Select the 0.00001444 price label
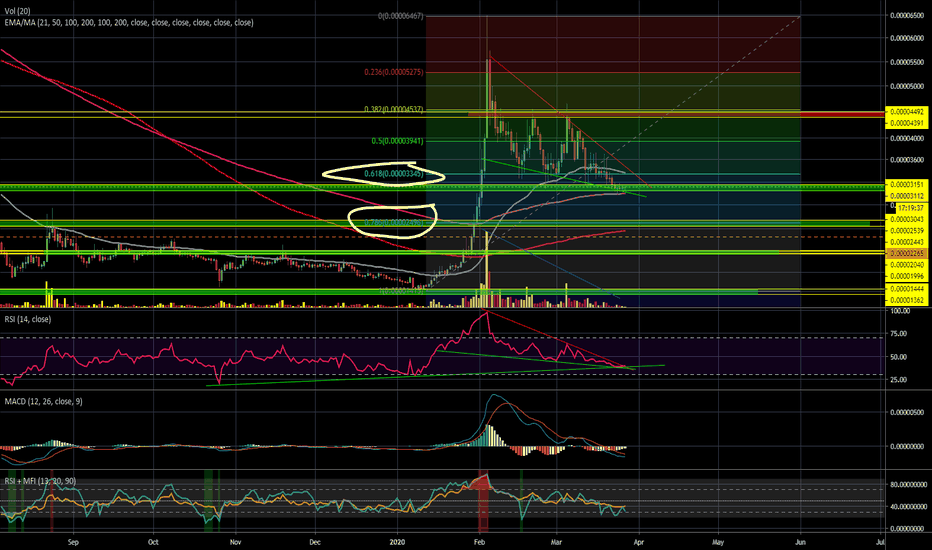The width and height of the screenshot is (932, 550). [907, 288]
